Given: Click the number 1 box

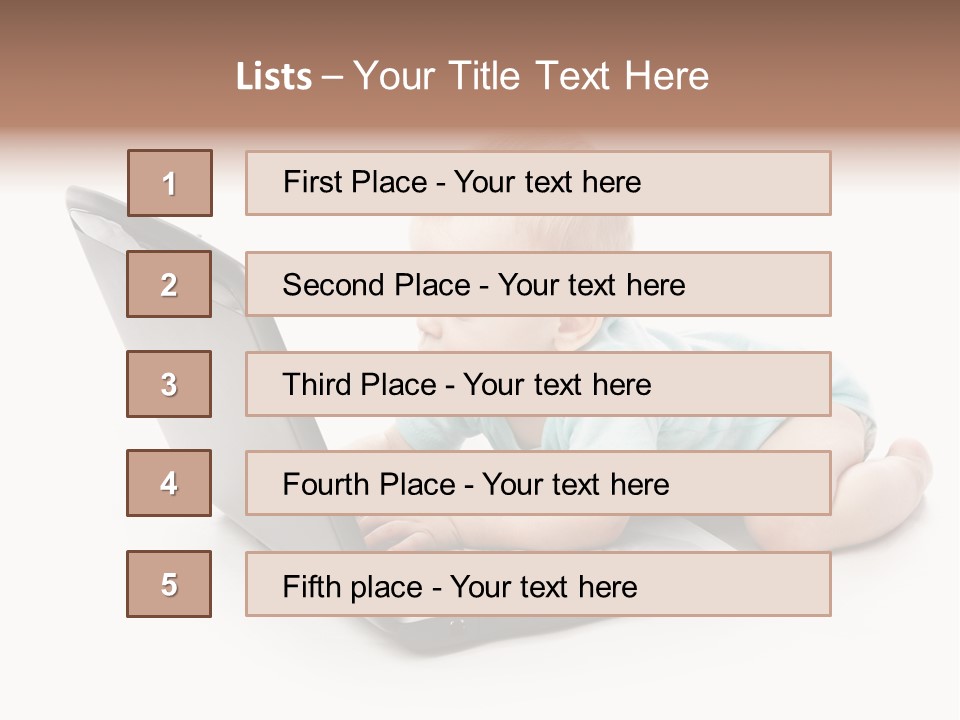Looking at the screenshot, I should [170, 183].
